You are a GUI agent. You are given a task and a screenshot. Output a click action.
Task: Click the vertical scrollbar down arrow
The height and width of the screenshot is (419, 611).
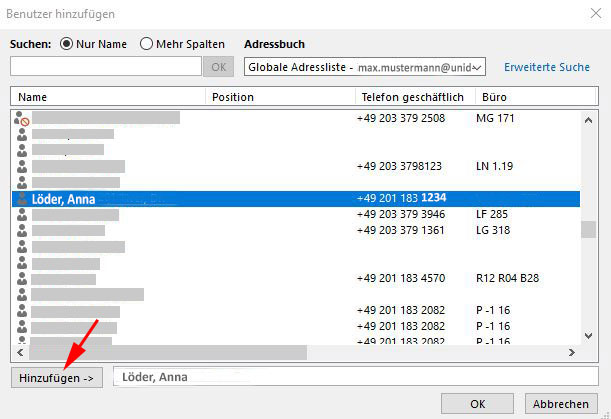click(x=589, y=337)
